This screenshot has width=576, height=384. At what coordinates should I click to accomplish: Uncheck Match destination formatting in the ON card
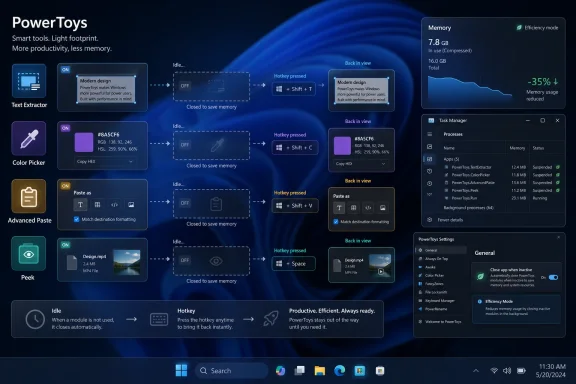tap(77, 219)
